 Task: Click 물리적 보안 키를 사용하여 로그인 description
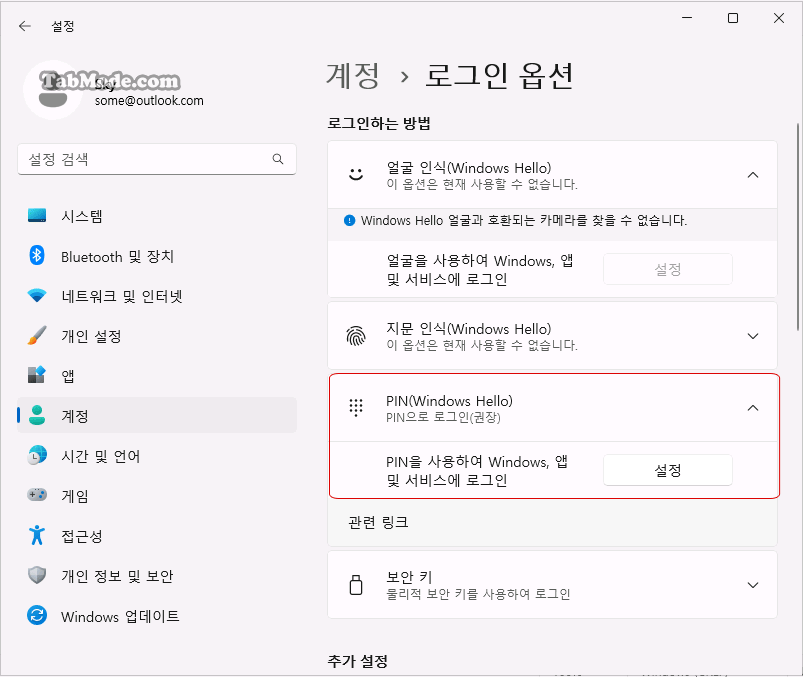coord(478,594)
